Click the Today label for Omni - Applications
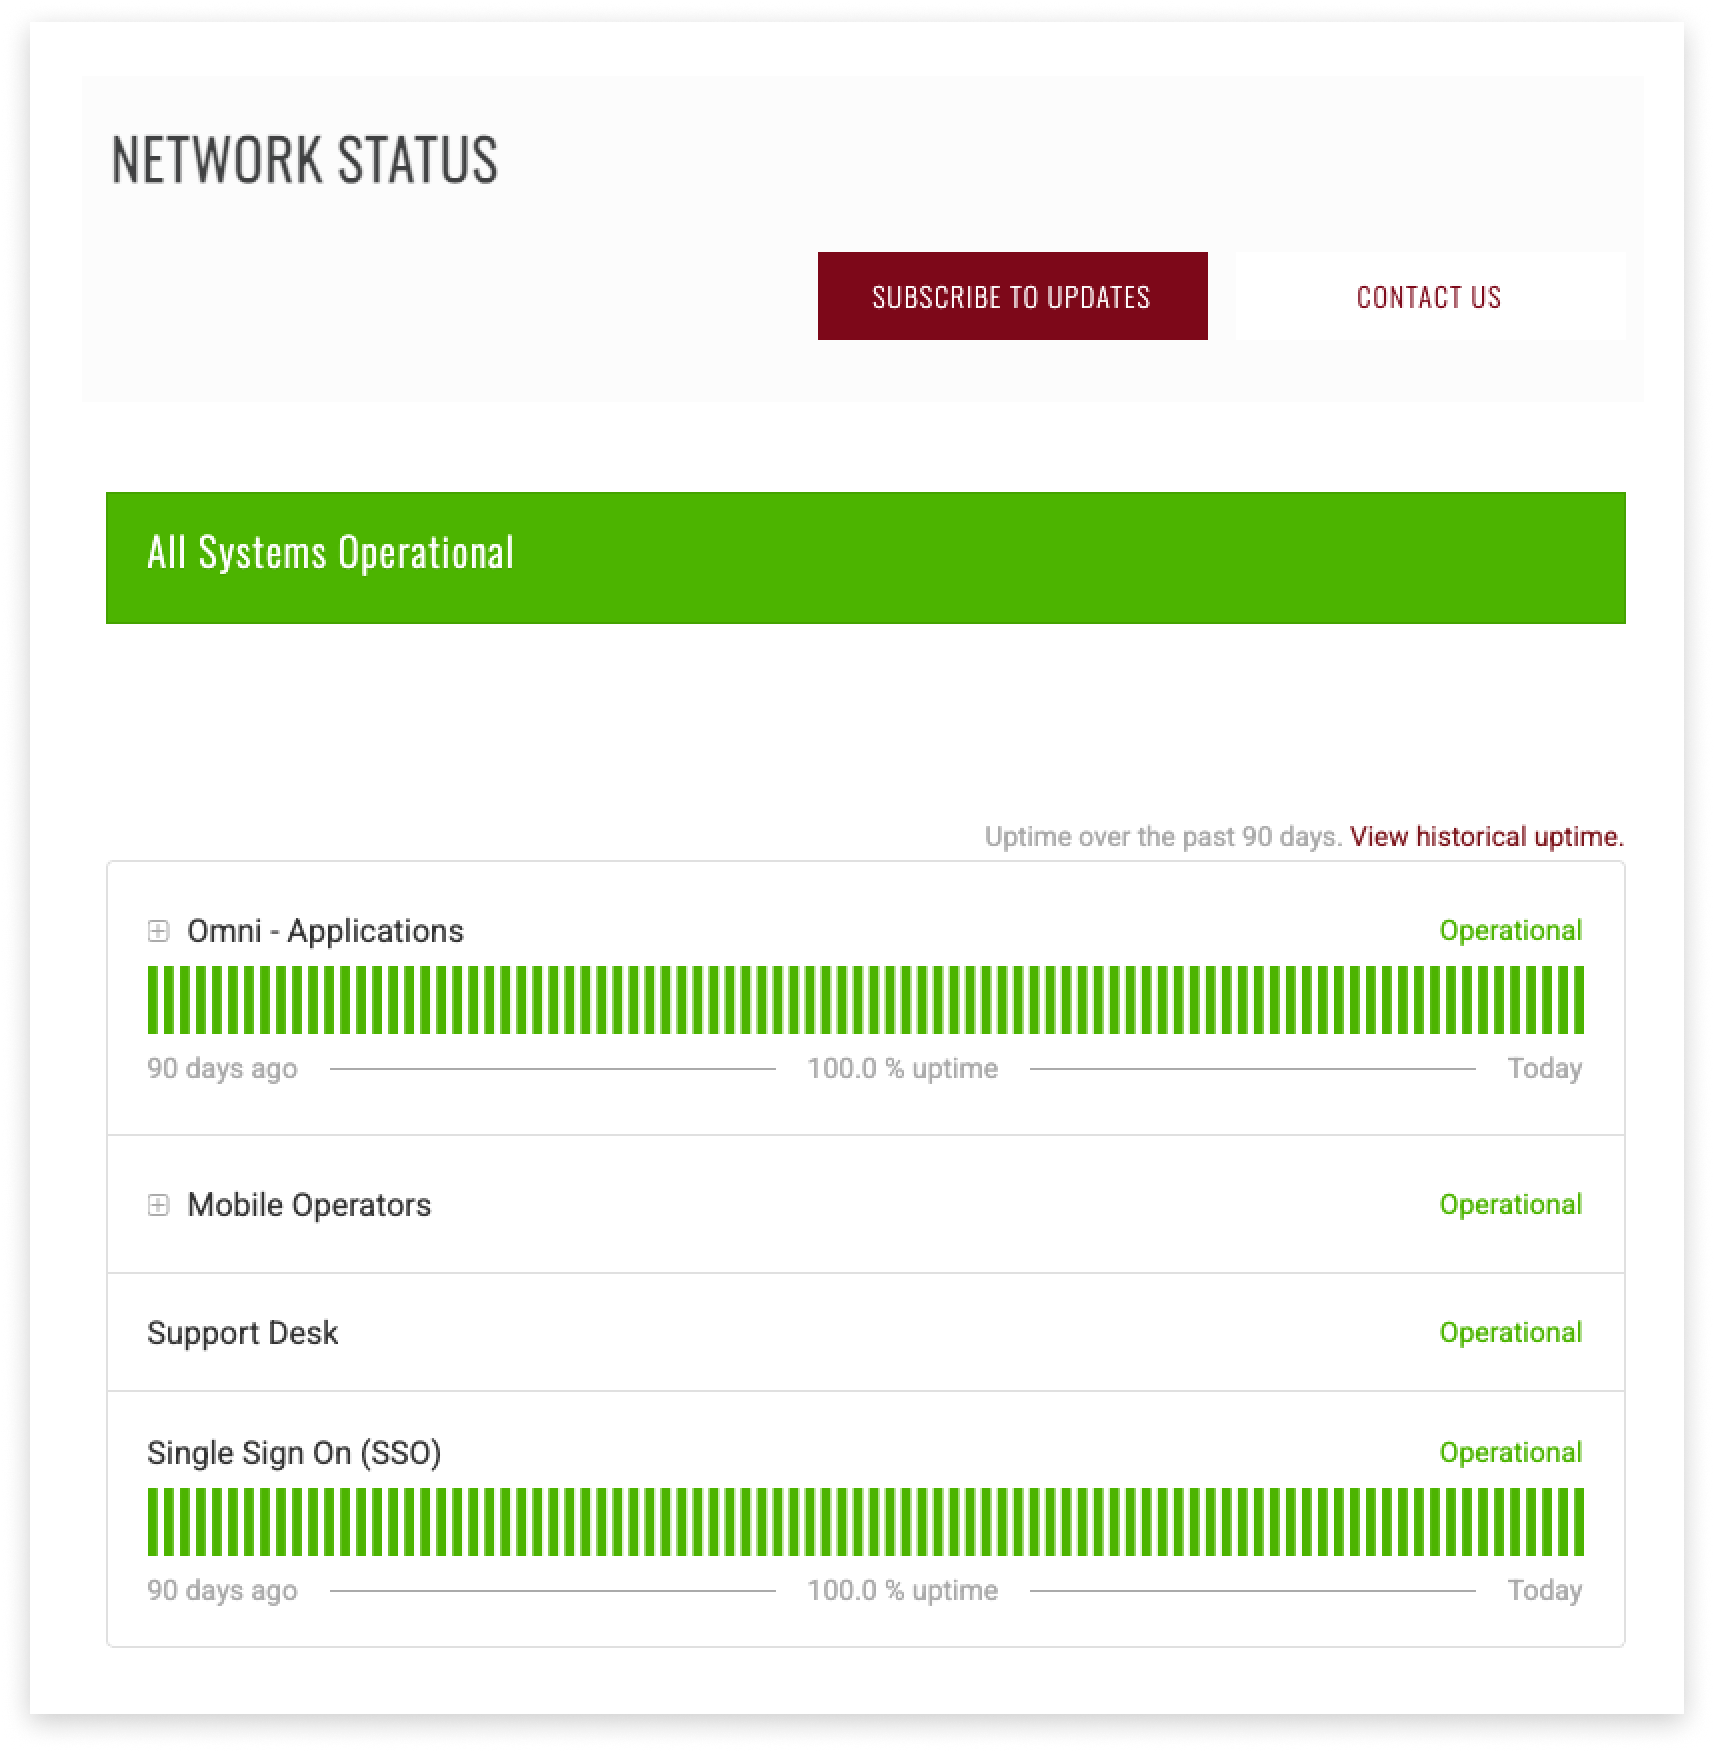This screenshot has width=1714, height=1752. pyautogui.click(x=1544, y=1068)
